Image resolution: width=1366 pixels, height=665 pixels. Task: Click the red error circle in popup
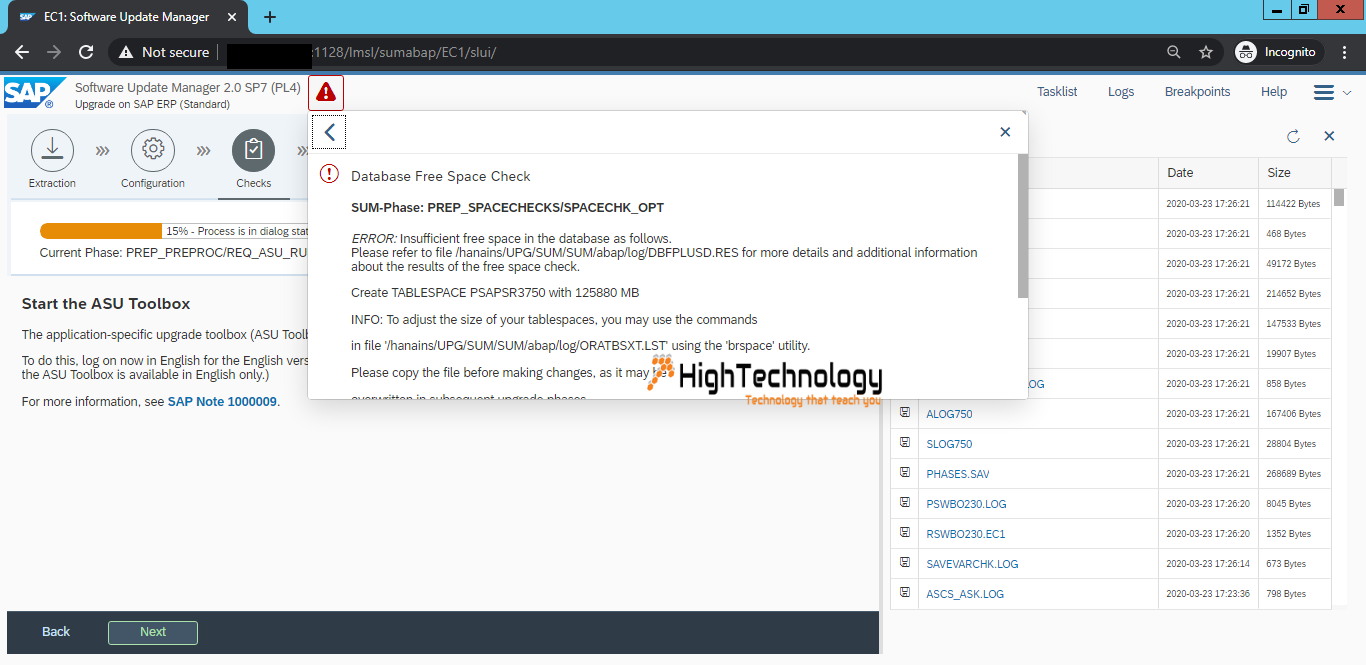(329, 174)
